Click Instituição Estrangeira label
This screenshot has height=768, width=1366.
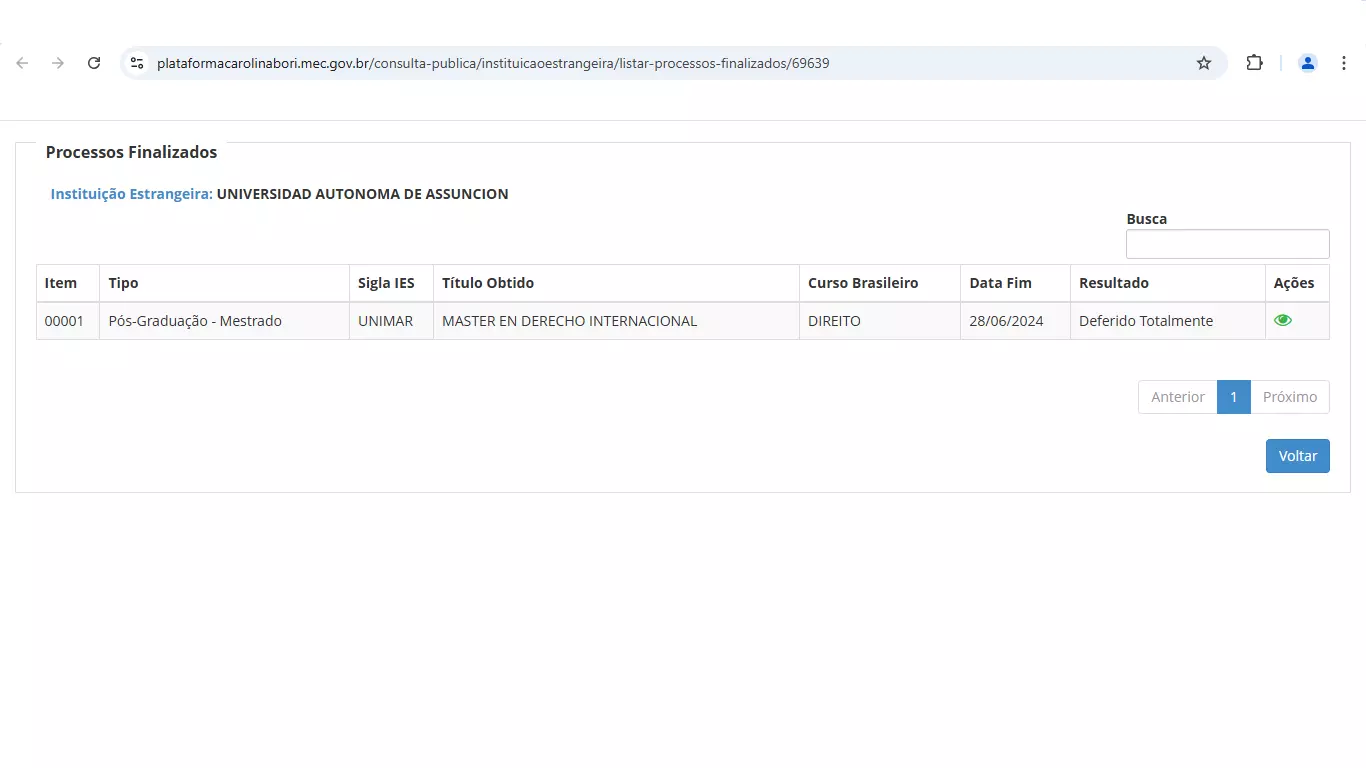[131, 194]
